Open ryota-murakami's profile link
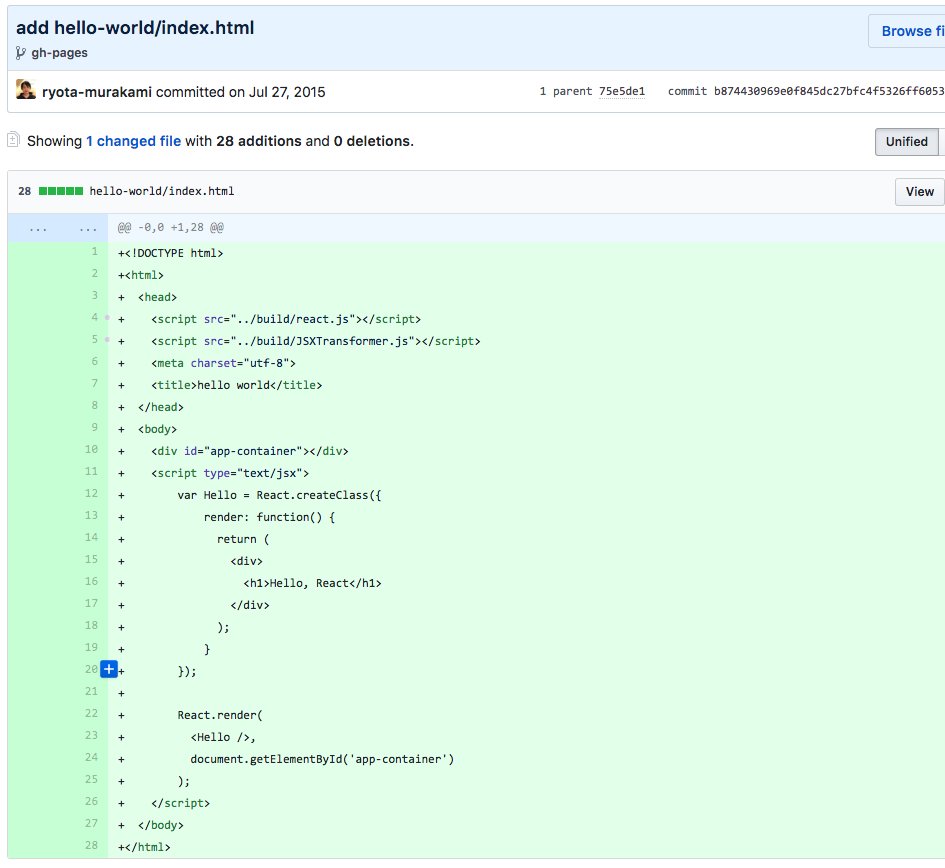945x868 pixels. (97, 92)
